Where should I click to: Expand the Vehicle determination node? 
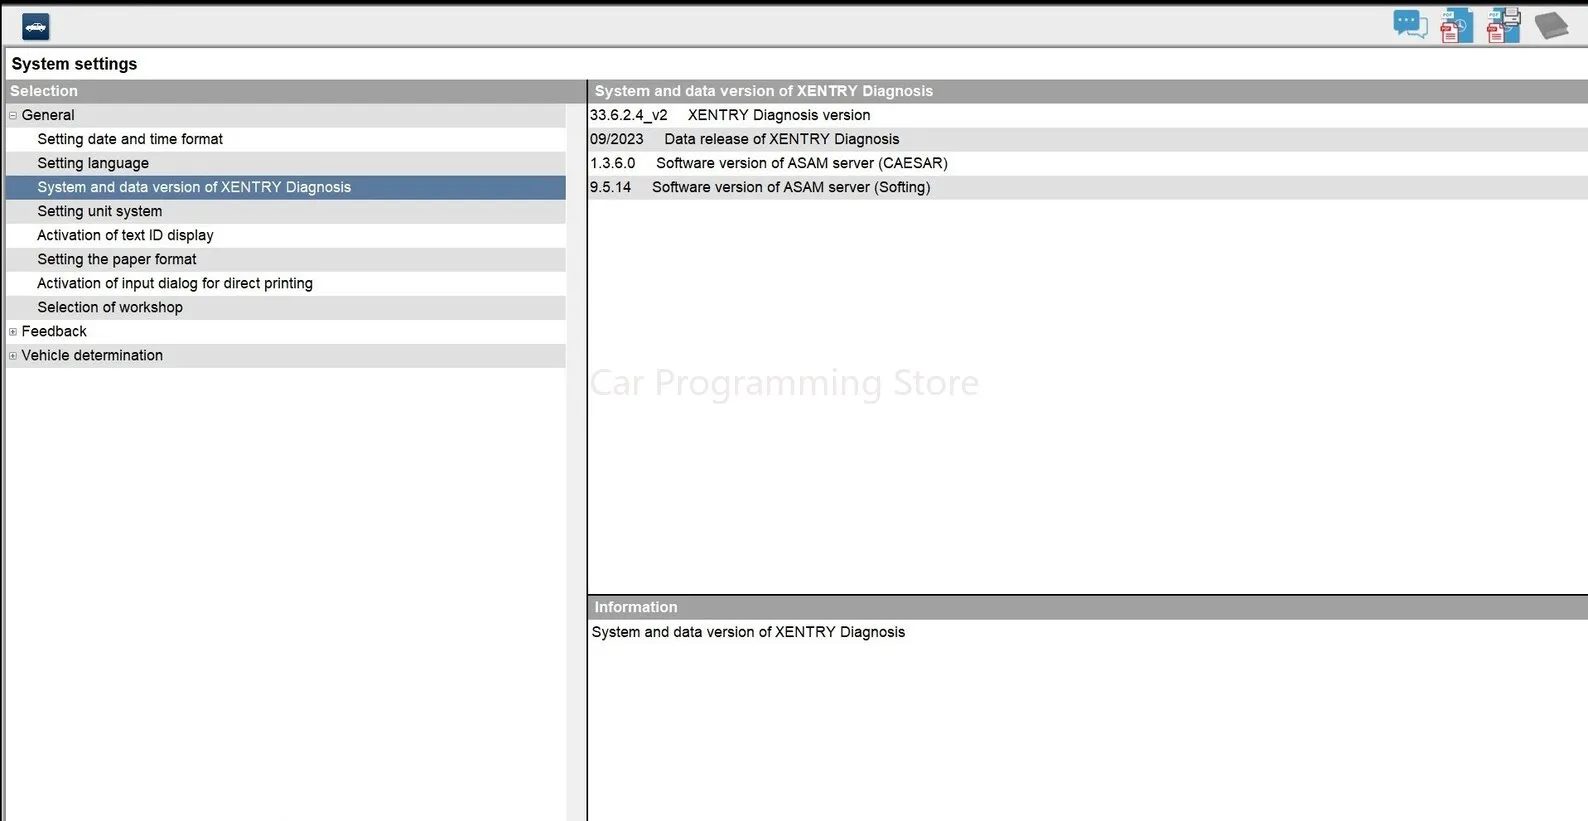point(13,355)
